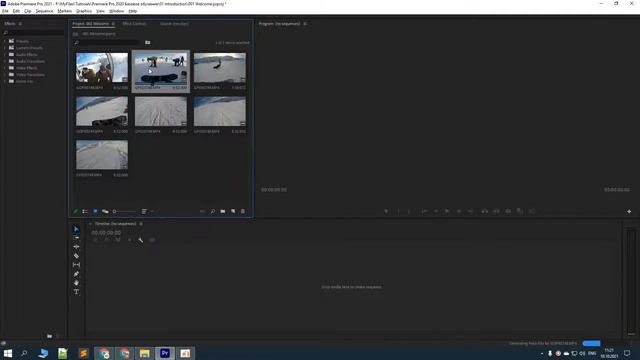Open Sort Icons dropdown in Project footer
The image size is (640, 360).
[146, 211]
